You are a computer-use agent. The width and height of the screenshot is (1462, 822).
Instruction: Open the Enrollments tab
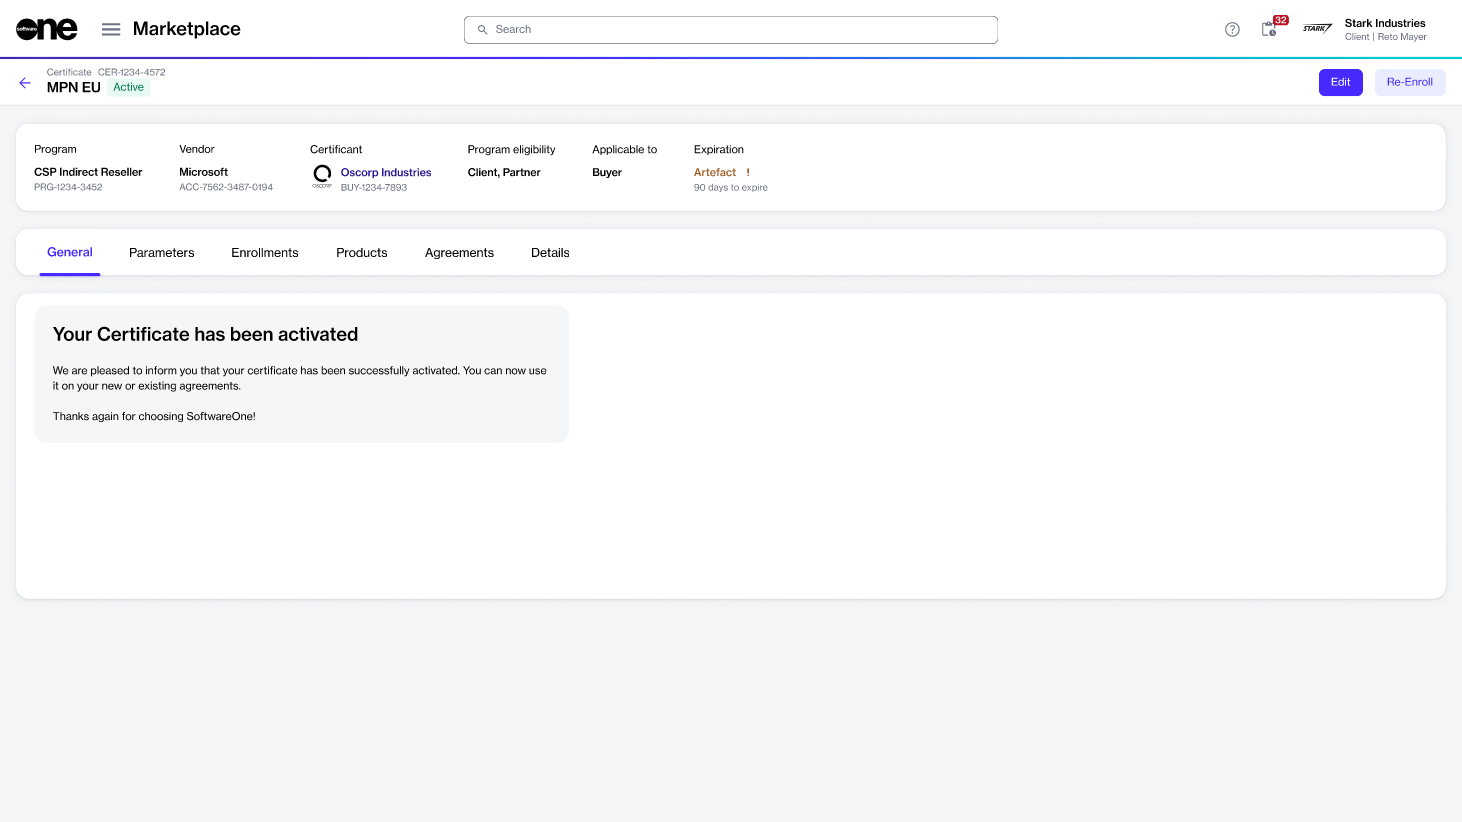tap(265, 253)
